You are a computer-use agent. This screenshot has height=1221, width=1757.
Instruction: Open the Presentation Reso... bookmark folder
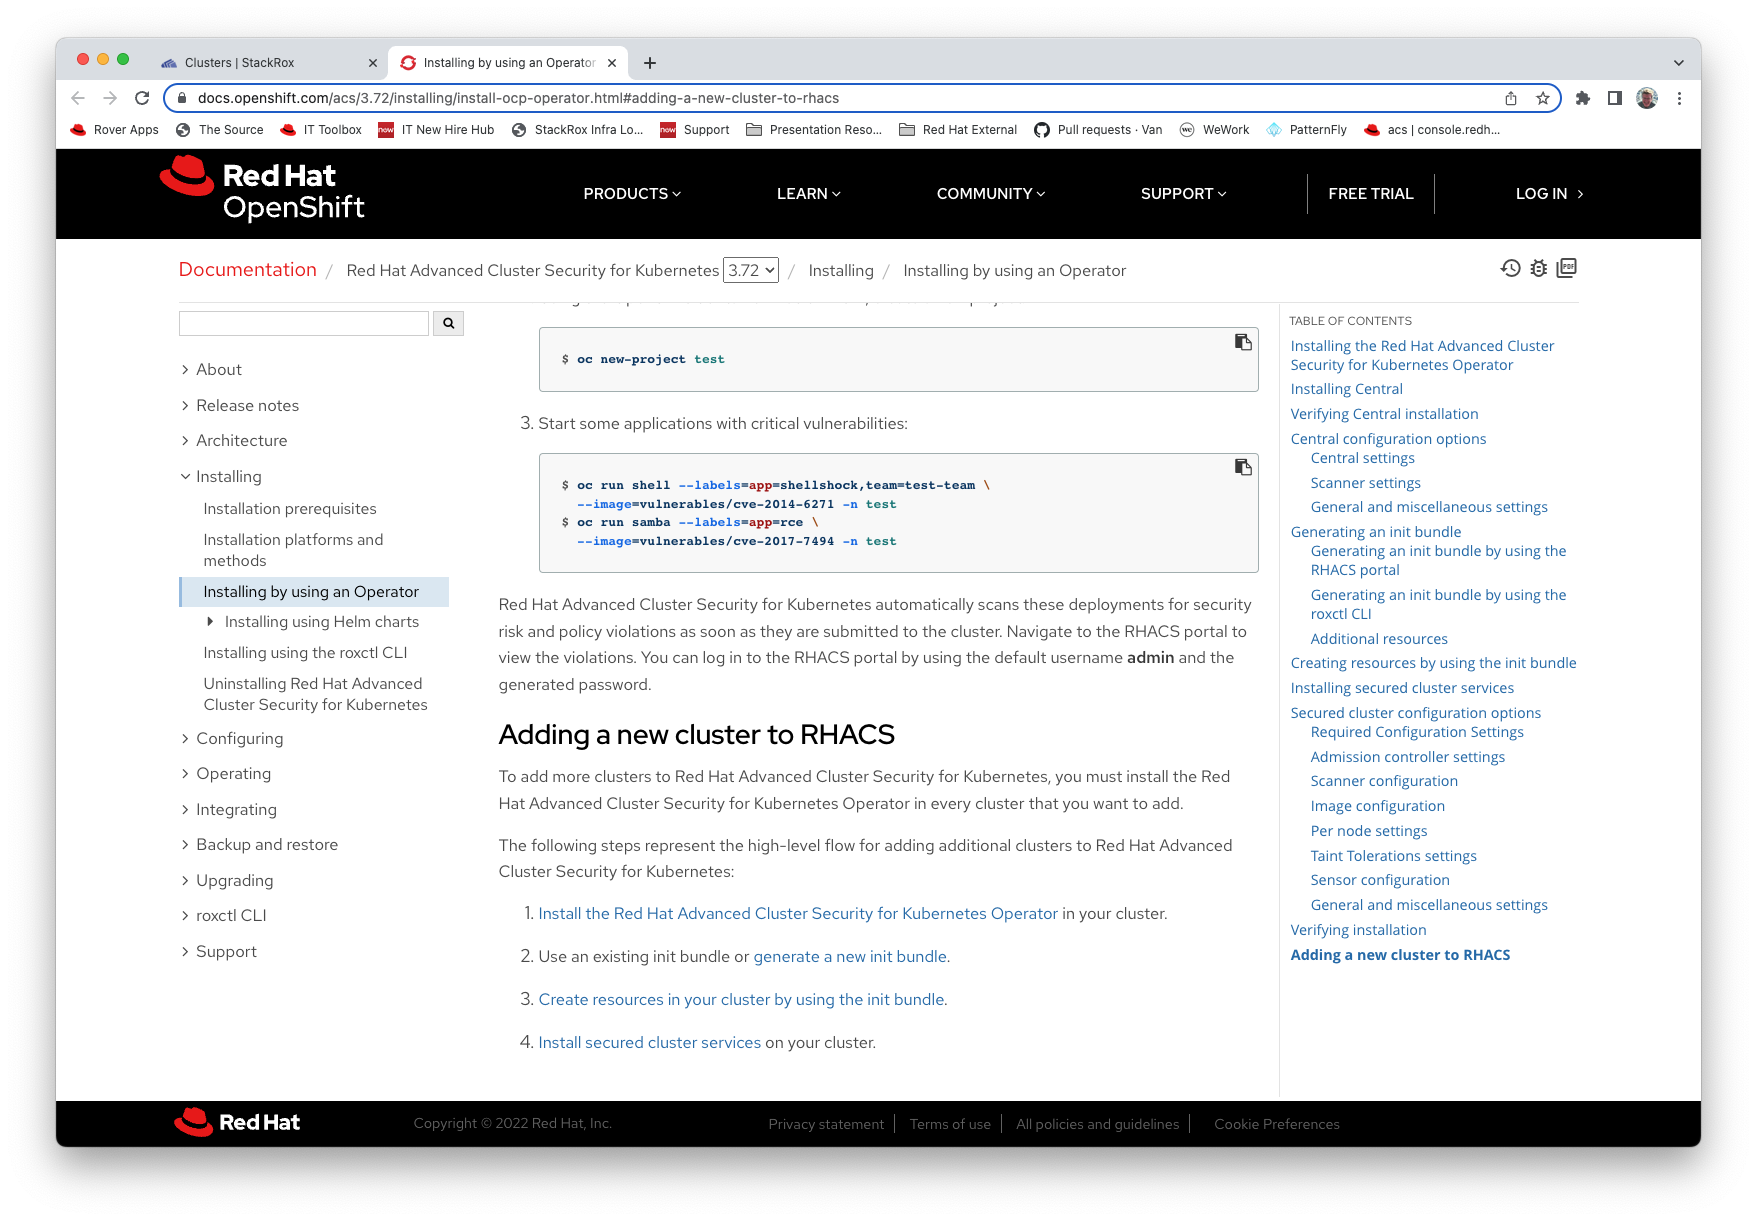(x=814, y=130)
